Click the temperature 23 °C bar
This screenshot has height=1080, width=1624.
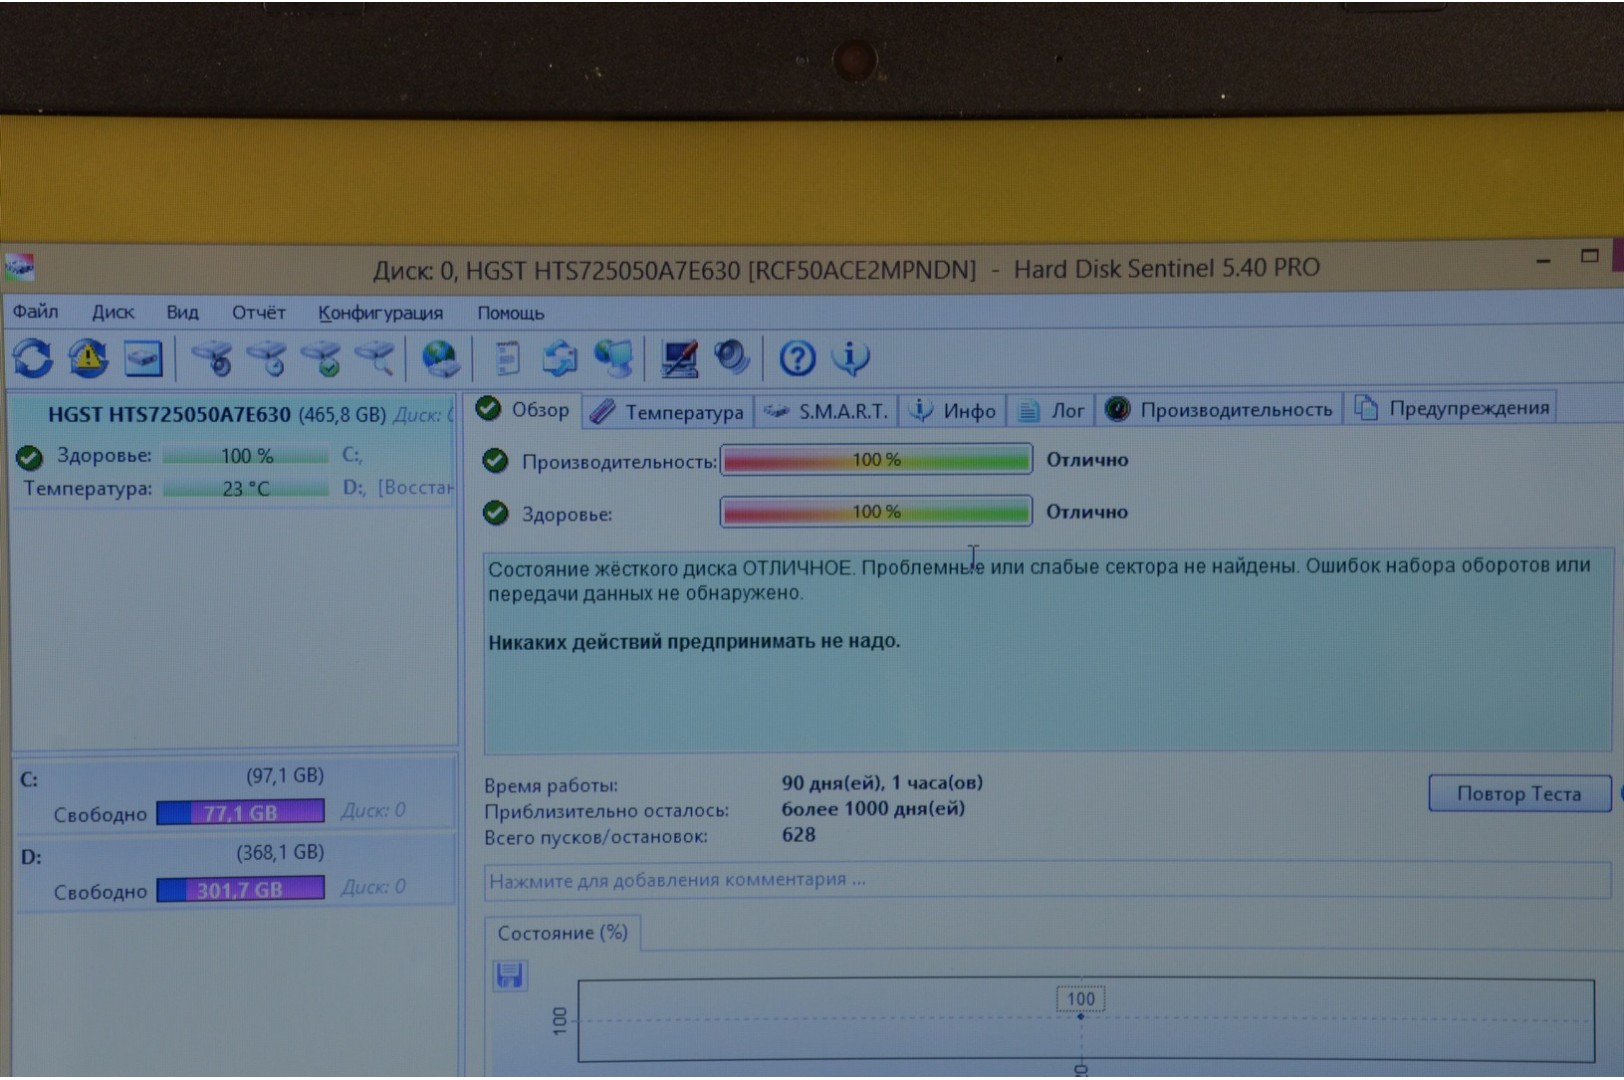click(246, 489)
